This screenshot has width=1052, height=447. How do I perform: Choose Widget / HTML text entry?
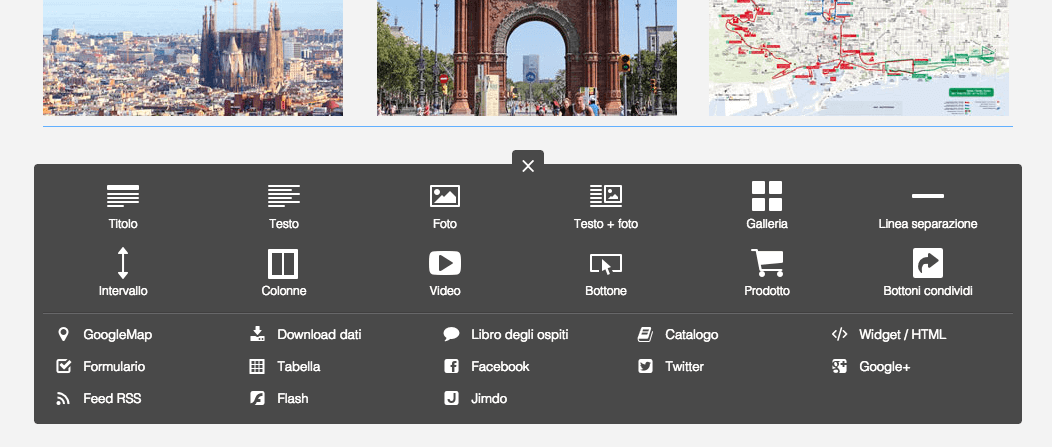902,334
